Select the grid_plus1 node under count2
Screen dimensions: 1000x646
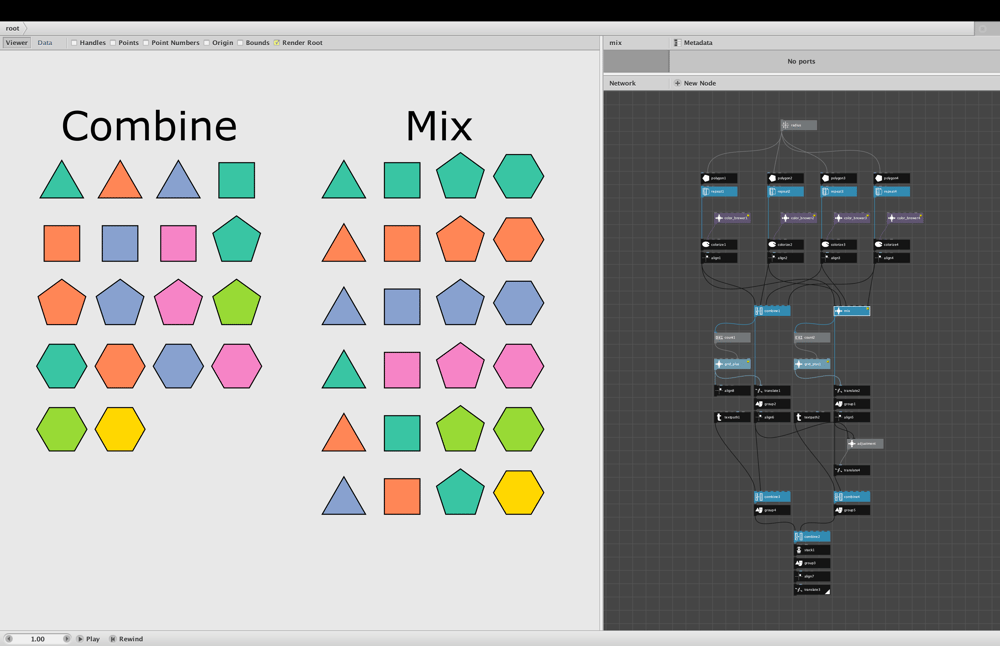pos(812,364)
